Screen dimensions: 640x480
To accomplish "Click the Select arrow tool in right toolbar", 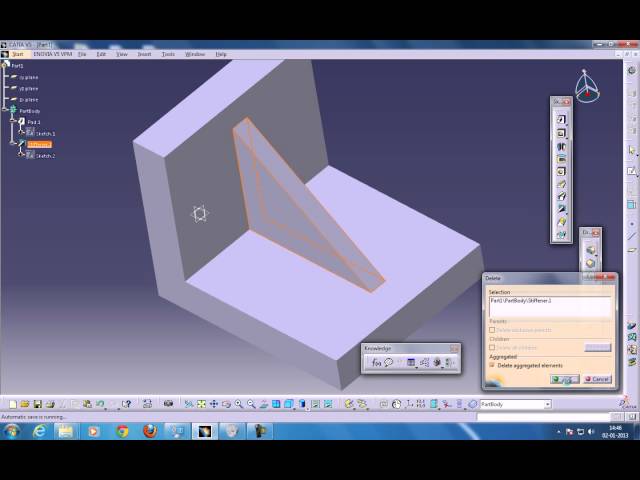I will coord(632,151).
